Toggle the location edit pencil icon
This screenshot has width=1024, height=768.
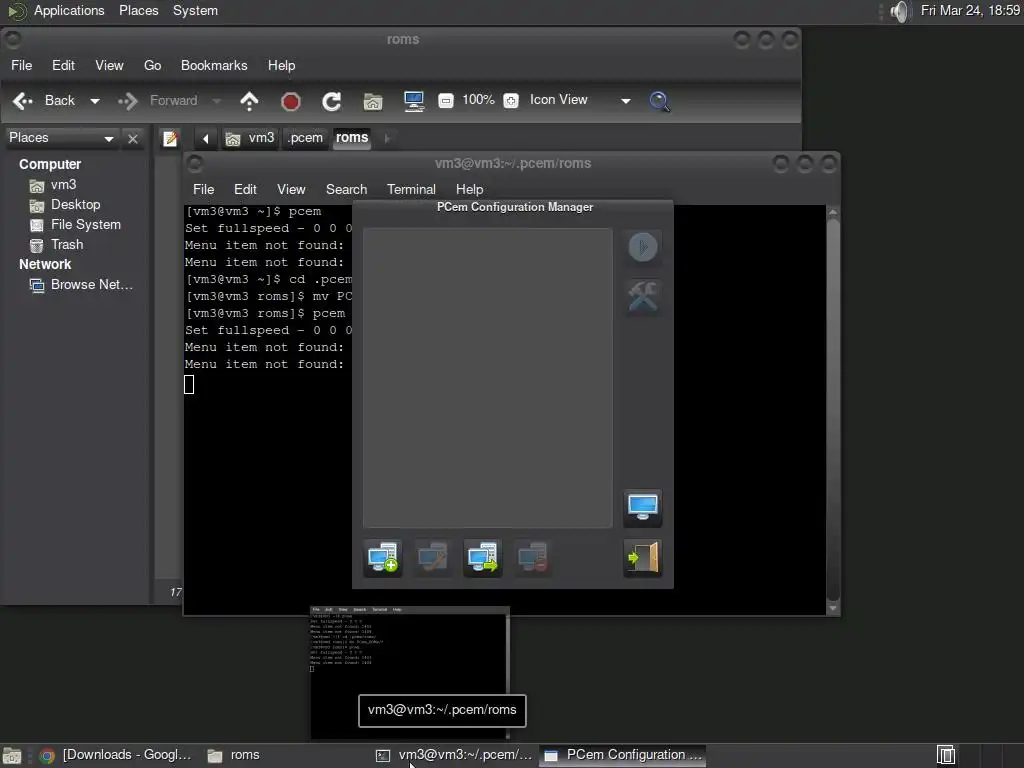(170, 138)
